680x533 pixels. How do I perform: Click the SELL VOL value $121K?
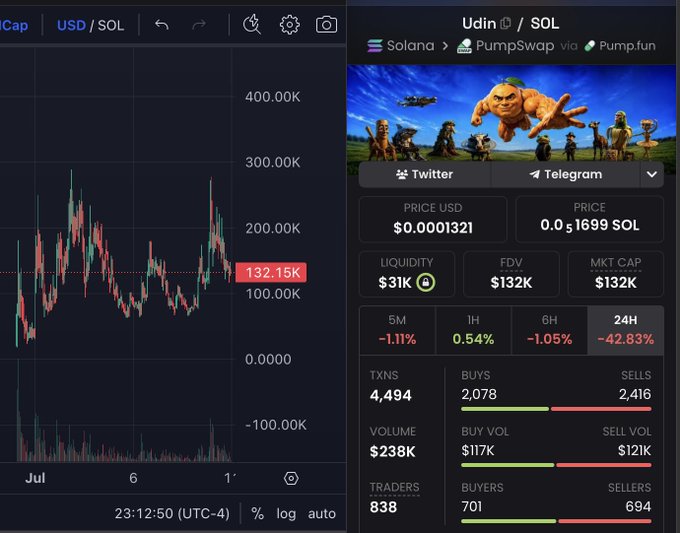[x=634, y=451]
